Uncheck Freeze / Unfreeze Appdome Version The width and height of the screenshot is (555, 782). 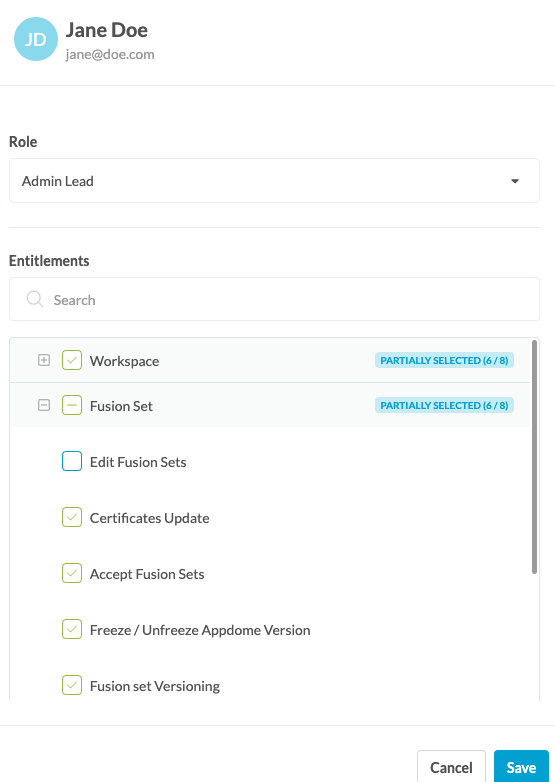tap(72, 629)
